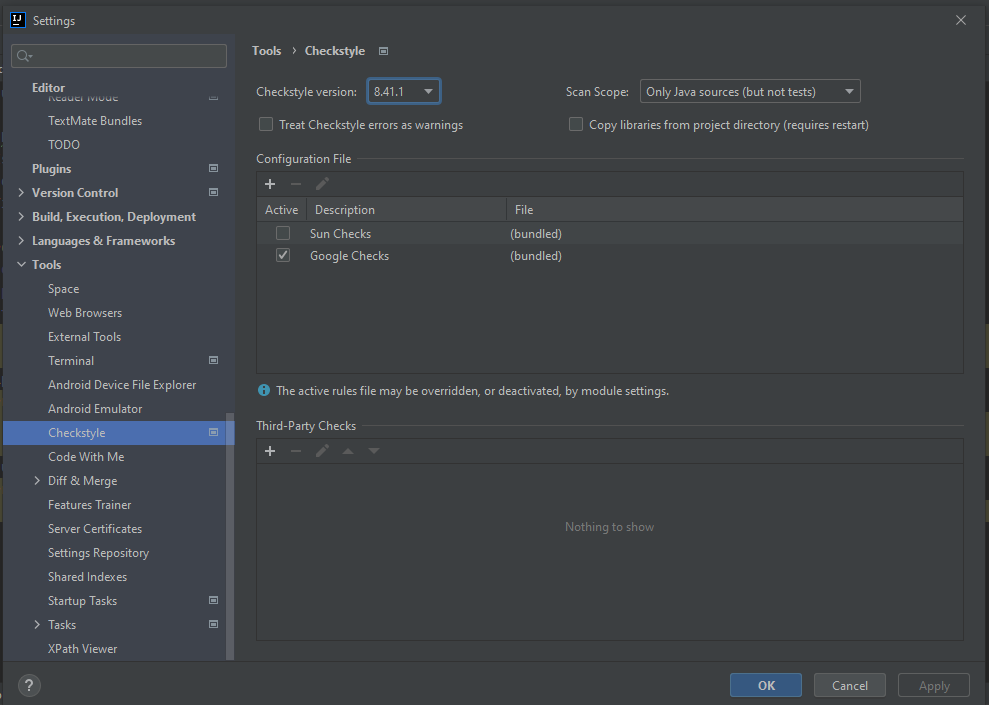Open help with the question mark button
Image resolution: width=989 pixels, height=705 pixels.
[x=29, y=685]
